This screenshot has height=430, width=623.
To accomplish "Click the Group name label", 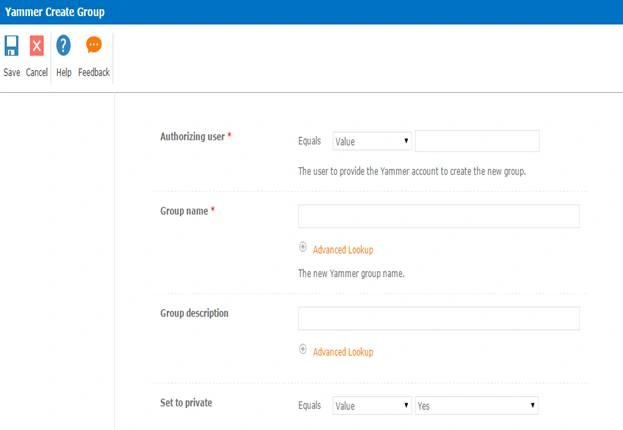I will (x=184, y=211).
